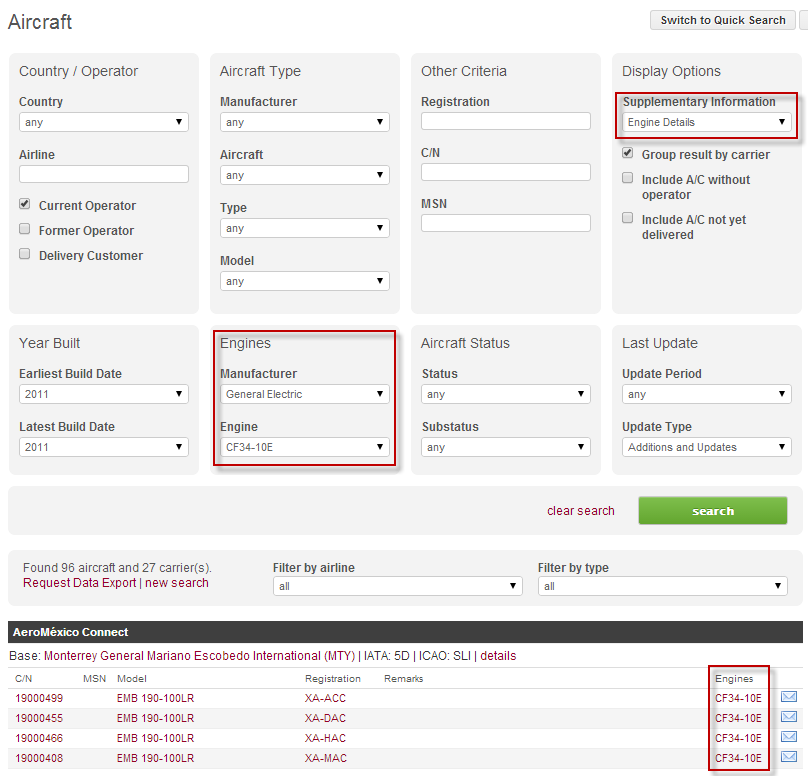Screen dimensions: 808x776
Task: Click the Airline text field
Action: [104, 174]
